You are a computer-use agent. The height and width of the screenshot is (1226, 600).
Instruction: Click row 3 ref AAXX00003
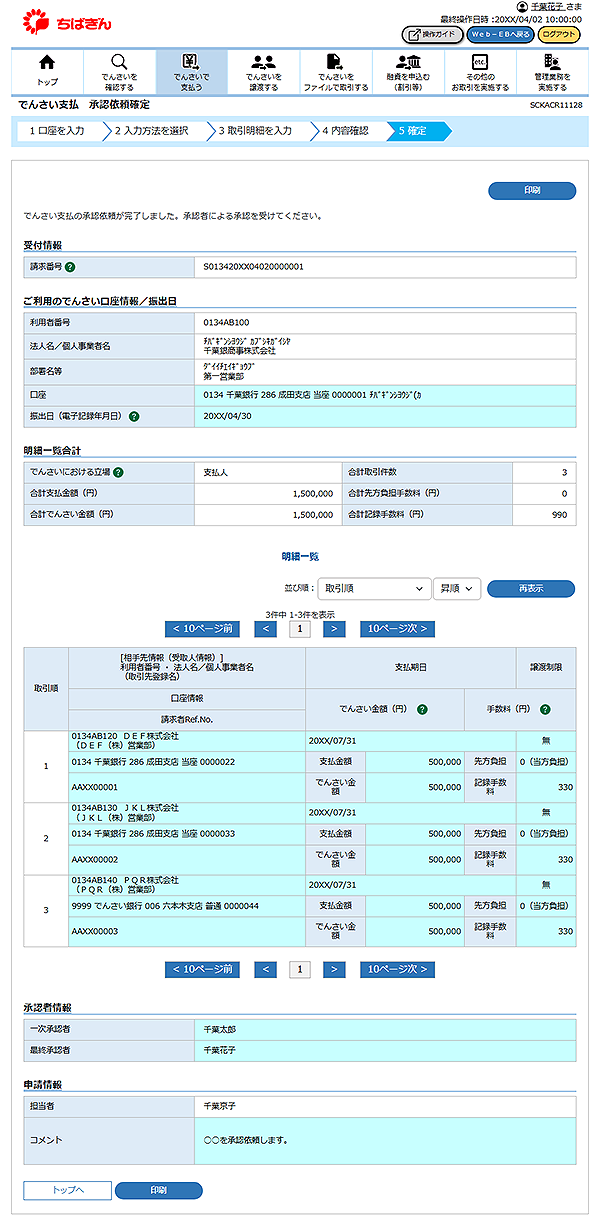click(x=96, y=931)
